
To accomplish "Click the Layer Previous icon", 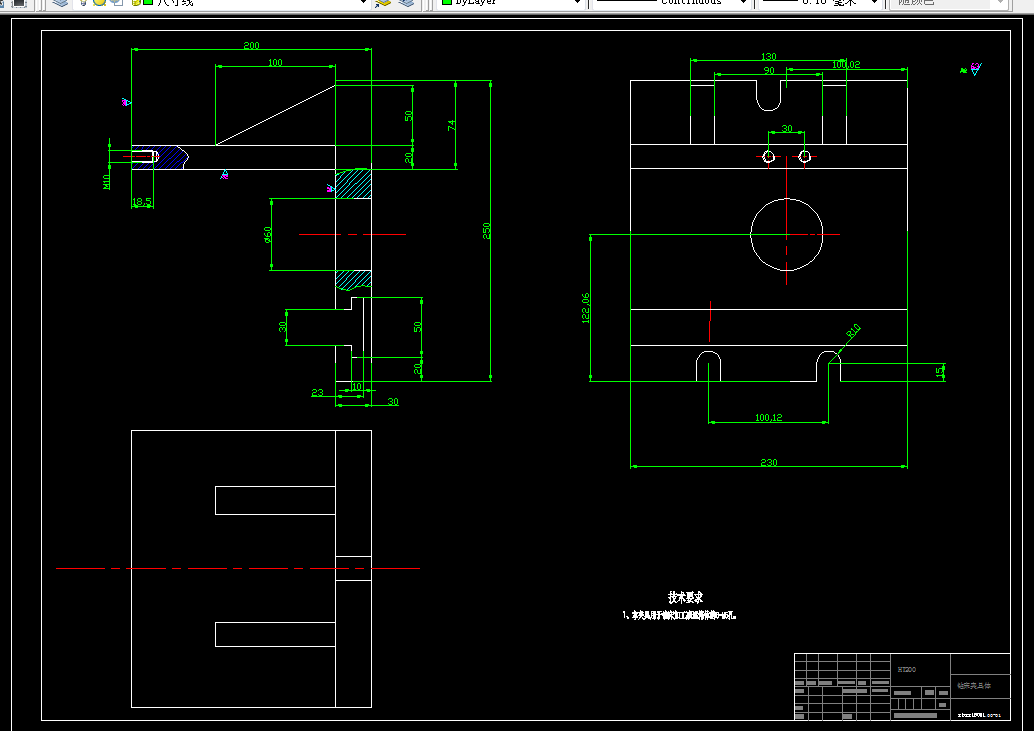I will coord(406,3).
